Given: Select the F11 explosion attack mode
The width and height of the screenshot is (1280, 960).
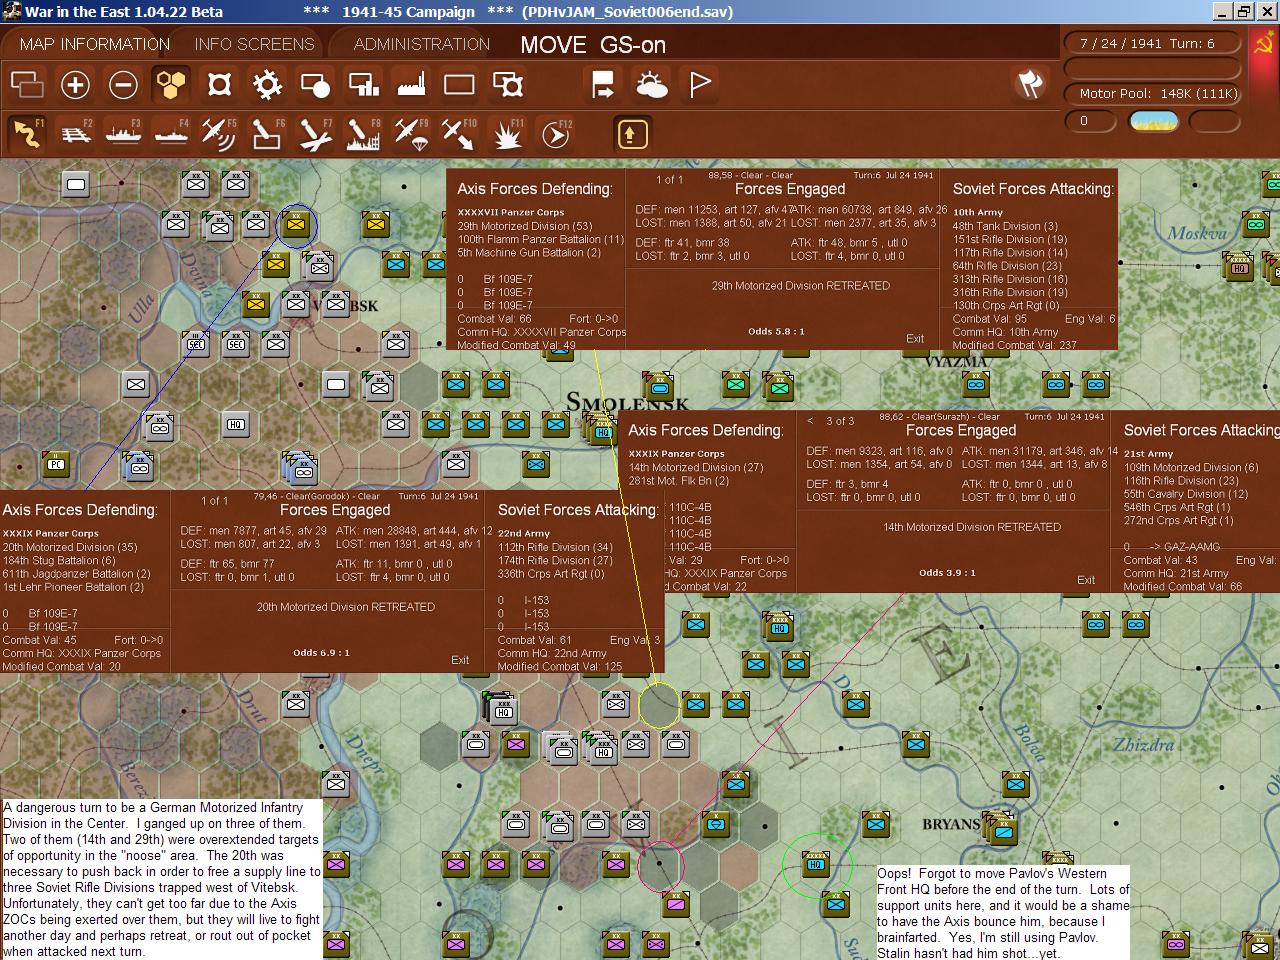Looking at the screenshot, I should (507, 133).
